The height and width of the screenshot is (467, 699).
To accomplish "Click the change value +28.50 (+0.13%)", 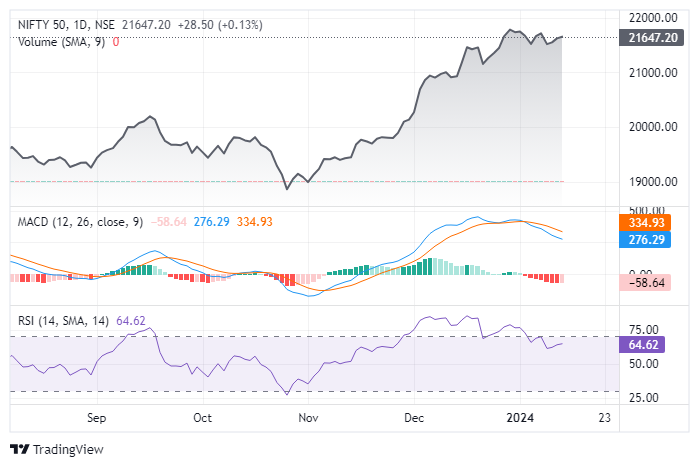I will point(220,25).
